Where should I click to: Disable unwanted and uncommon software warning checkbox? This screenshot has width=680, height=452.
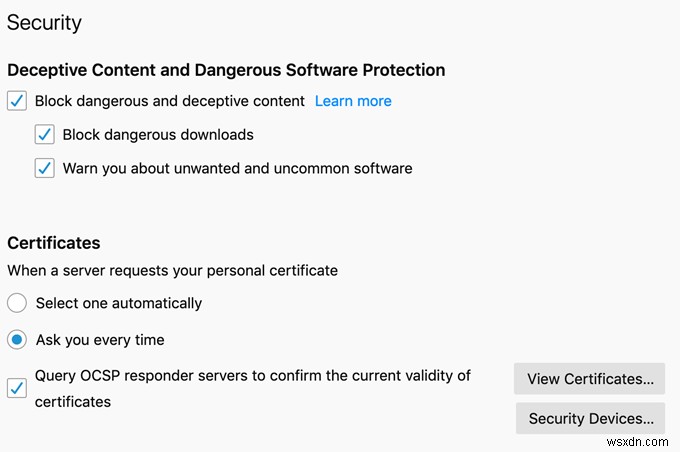click(x=45, y=169)
